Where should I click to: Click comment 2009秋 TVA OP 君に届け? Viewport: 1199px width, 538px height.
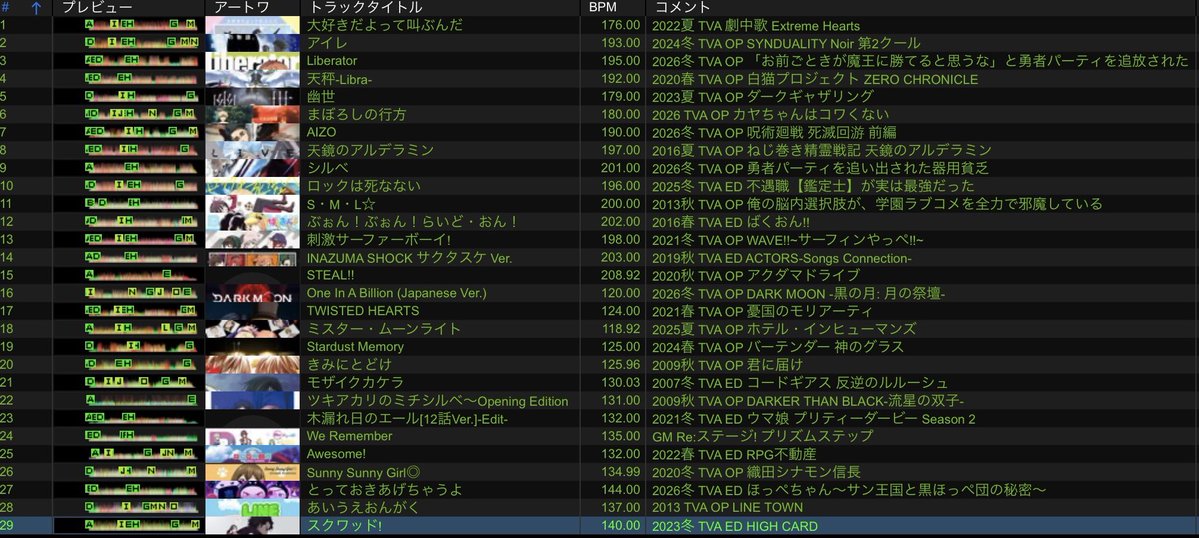(727, 365)
